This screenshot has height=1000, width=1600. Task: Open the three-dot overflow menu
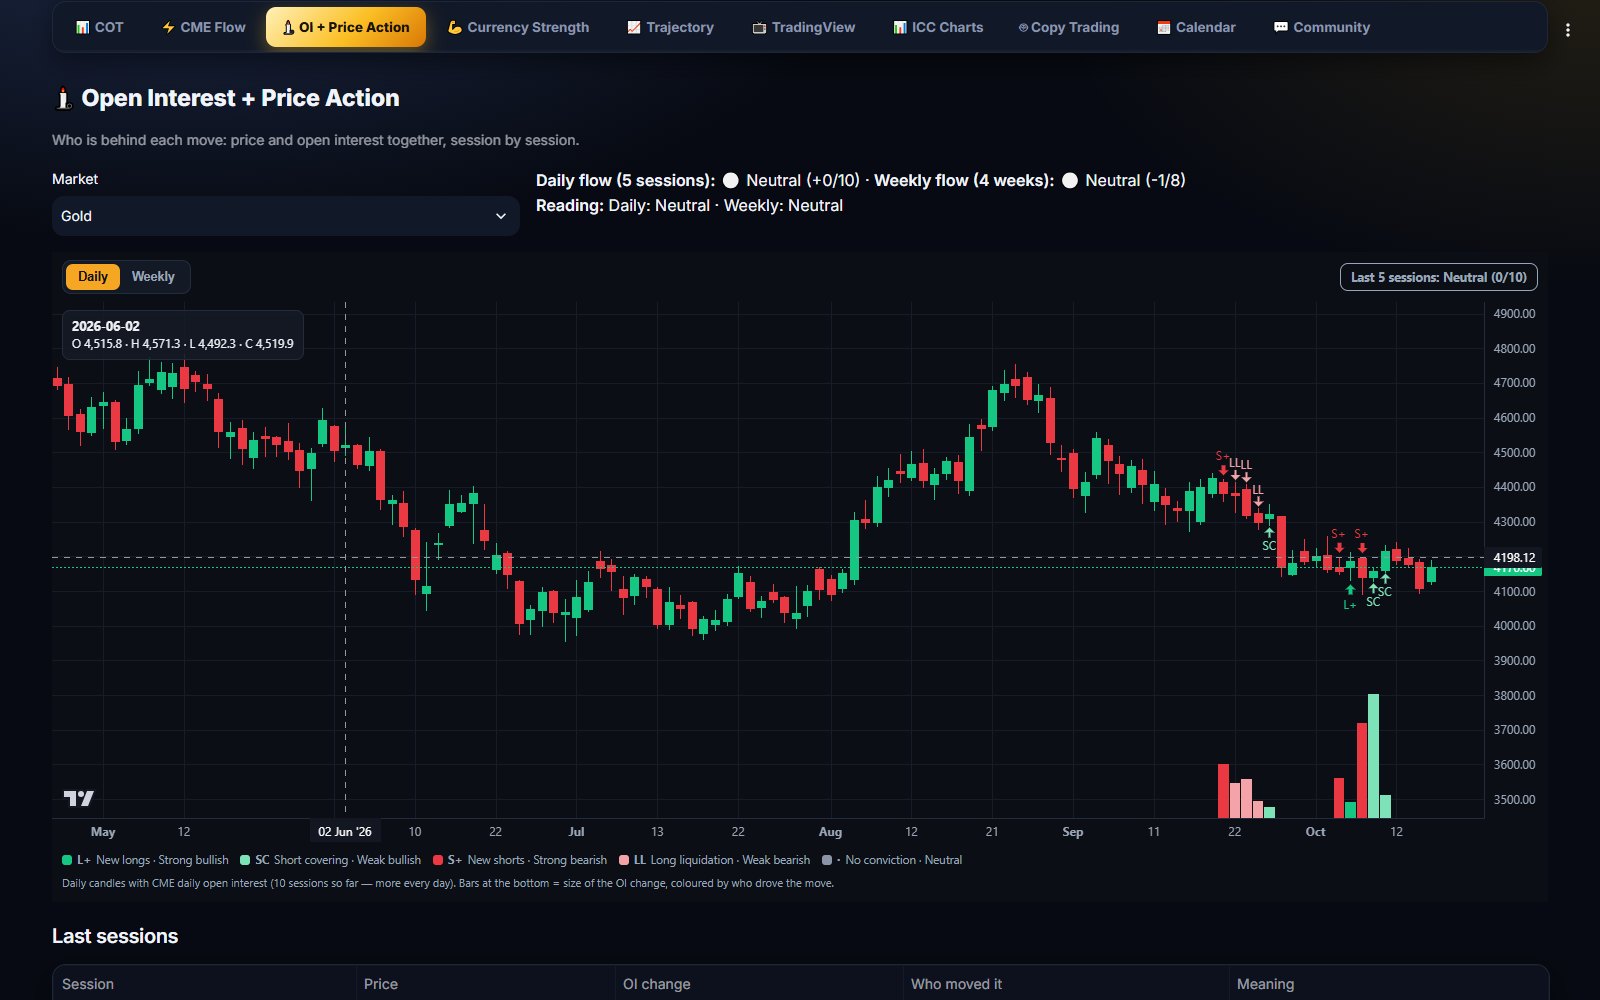click(x=1567, y=30)
